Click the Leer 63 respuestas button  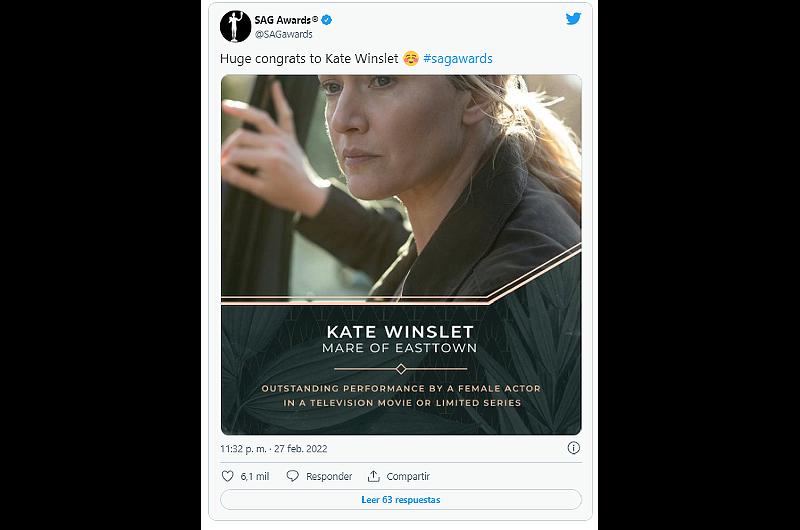[x=401, y=499]
